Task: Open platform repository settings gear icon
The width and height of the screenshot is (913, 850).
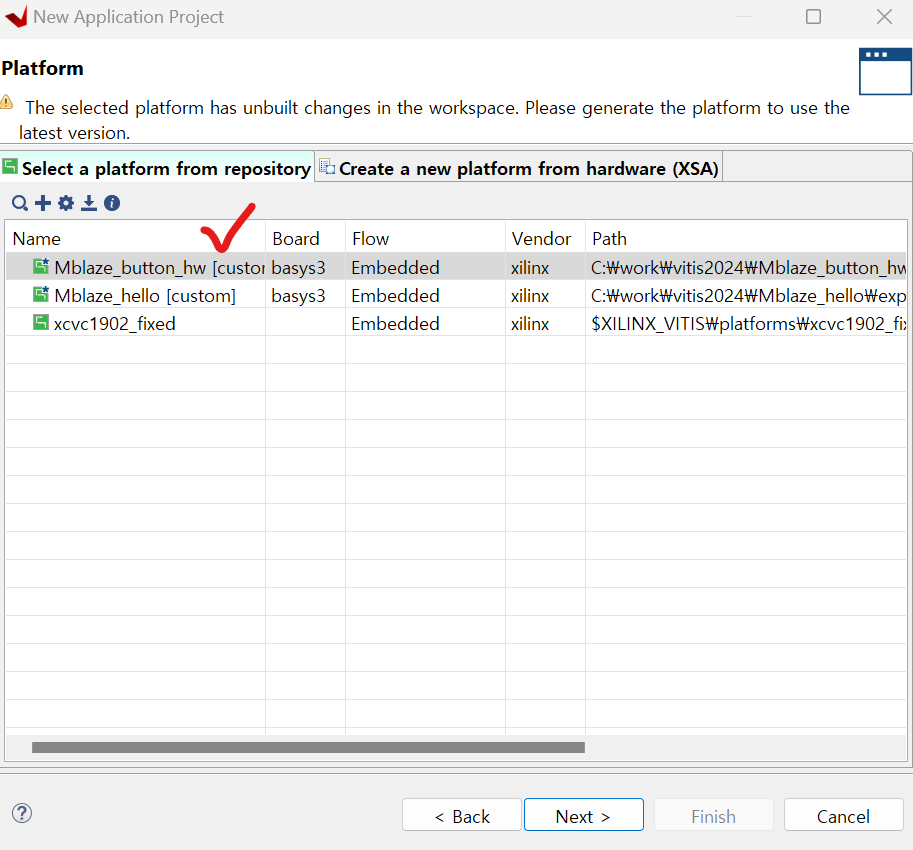Action: [66, 203]
